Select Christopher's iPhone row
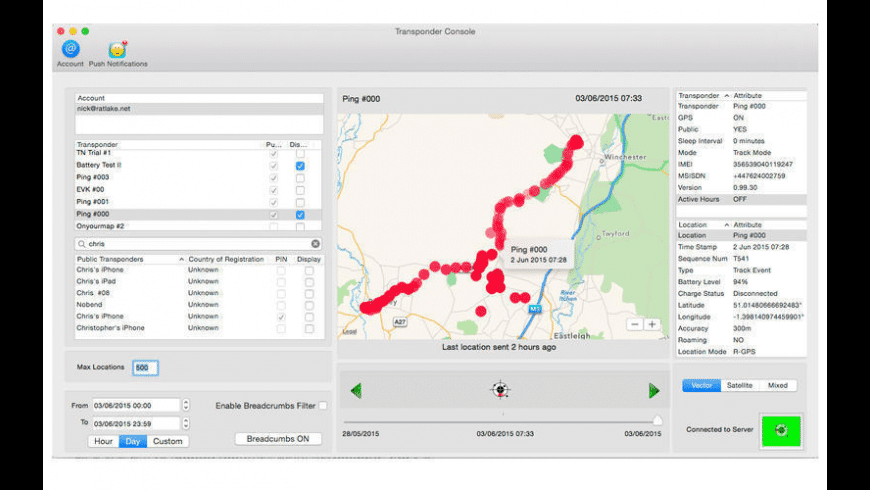 click(x=199, y=328)
